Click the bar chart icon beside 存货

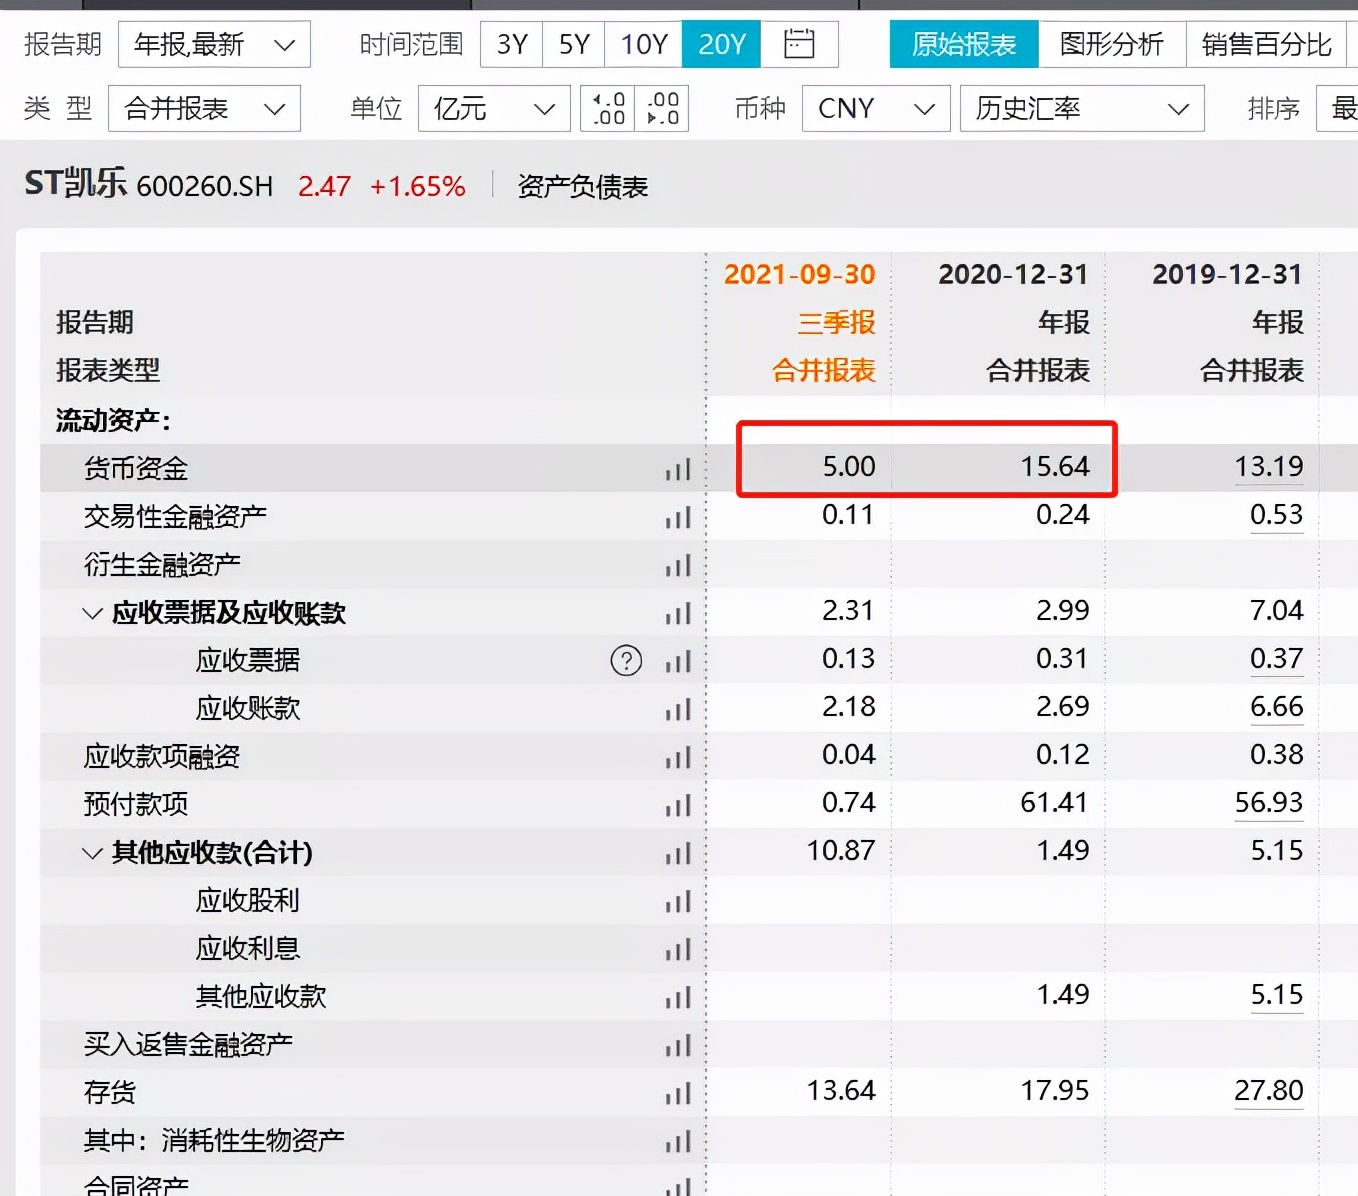679,1092
